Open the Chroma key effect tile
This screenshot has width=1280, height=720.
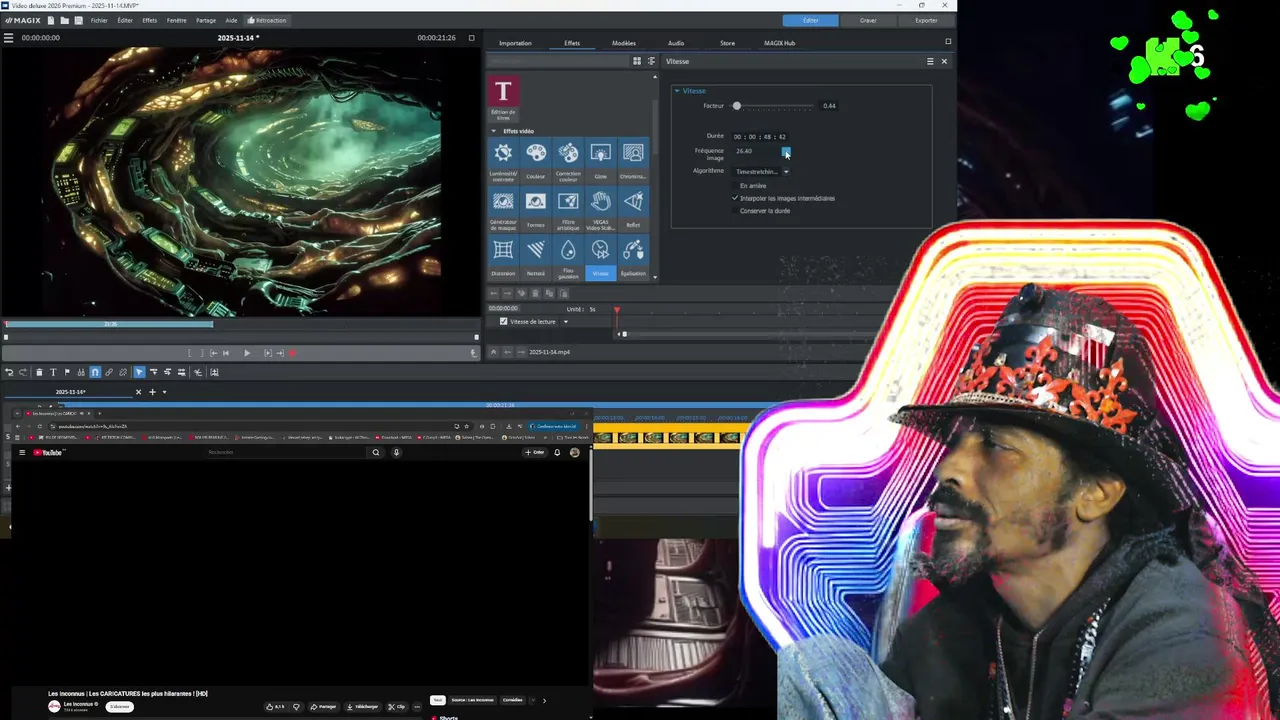pyautogui.click(x=633, y=160)
